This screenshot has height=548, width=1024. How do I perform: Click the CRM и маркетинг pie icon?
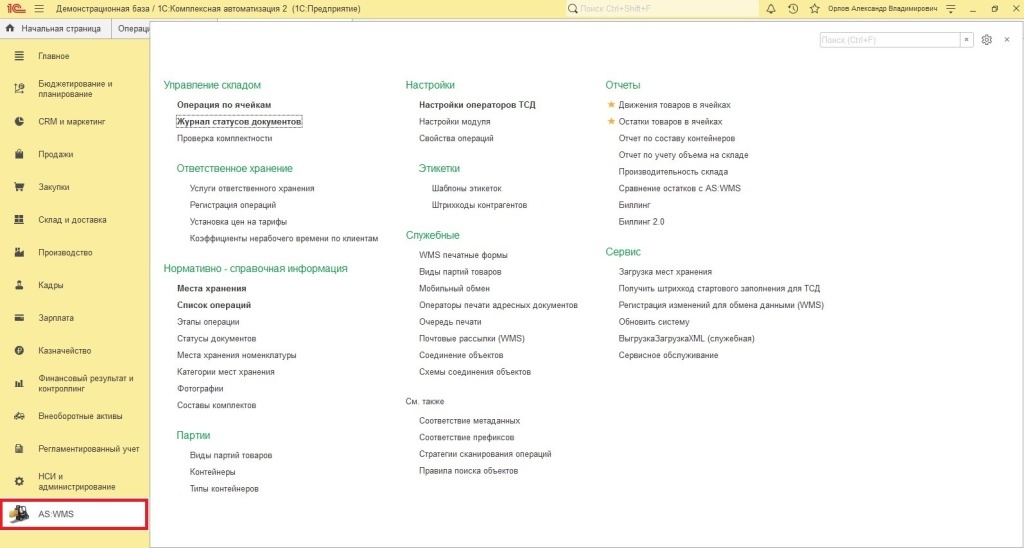click(20, 121)
